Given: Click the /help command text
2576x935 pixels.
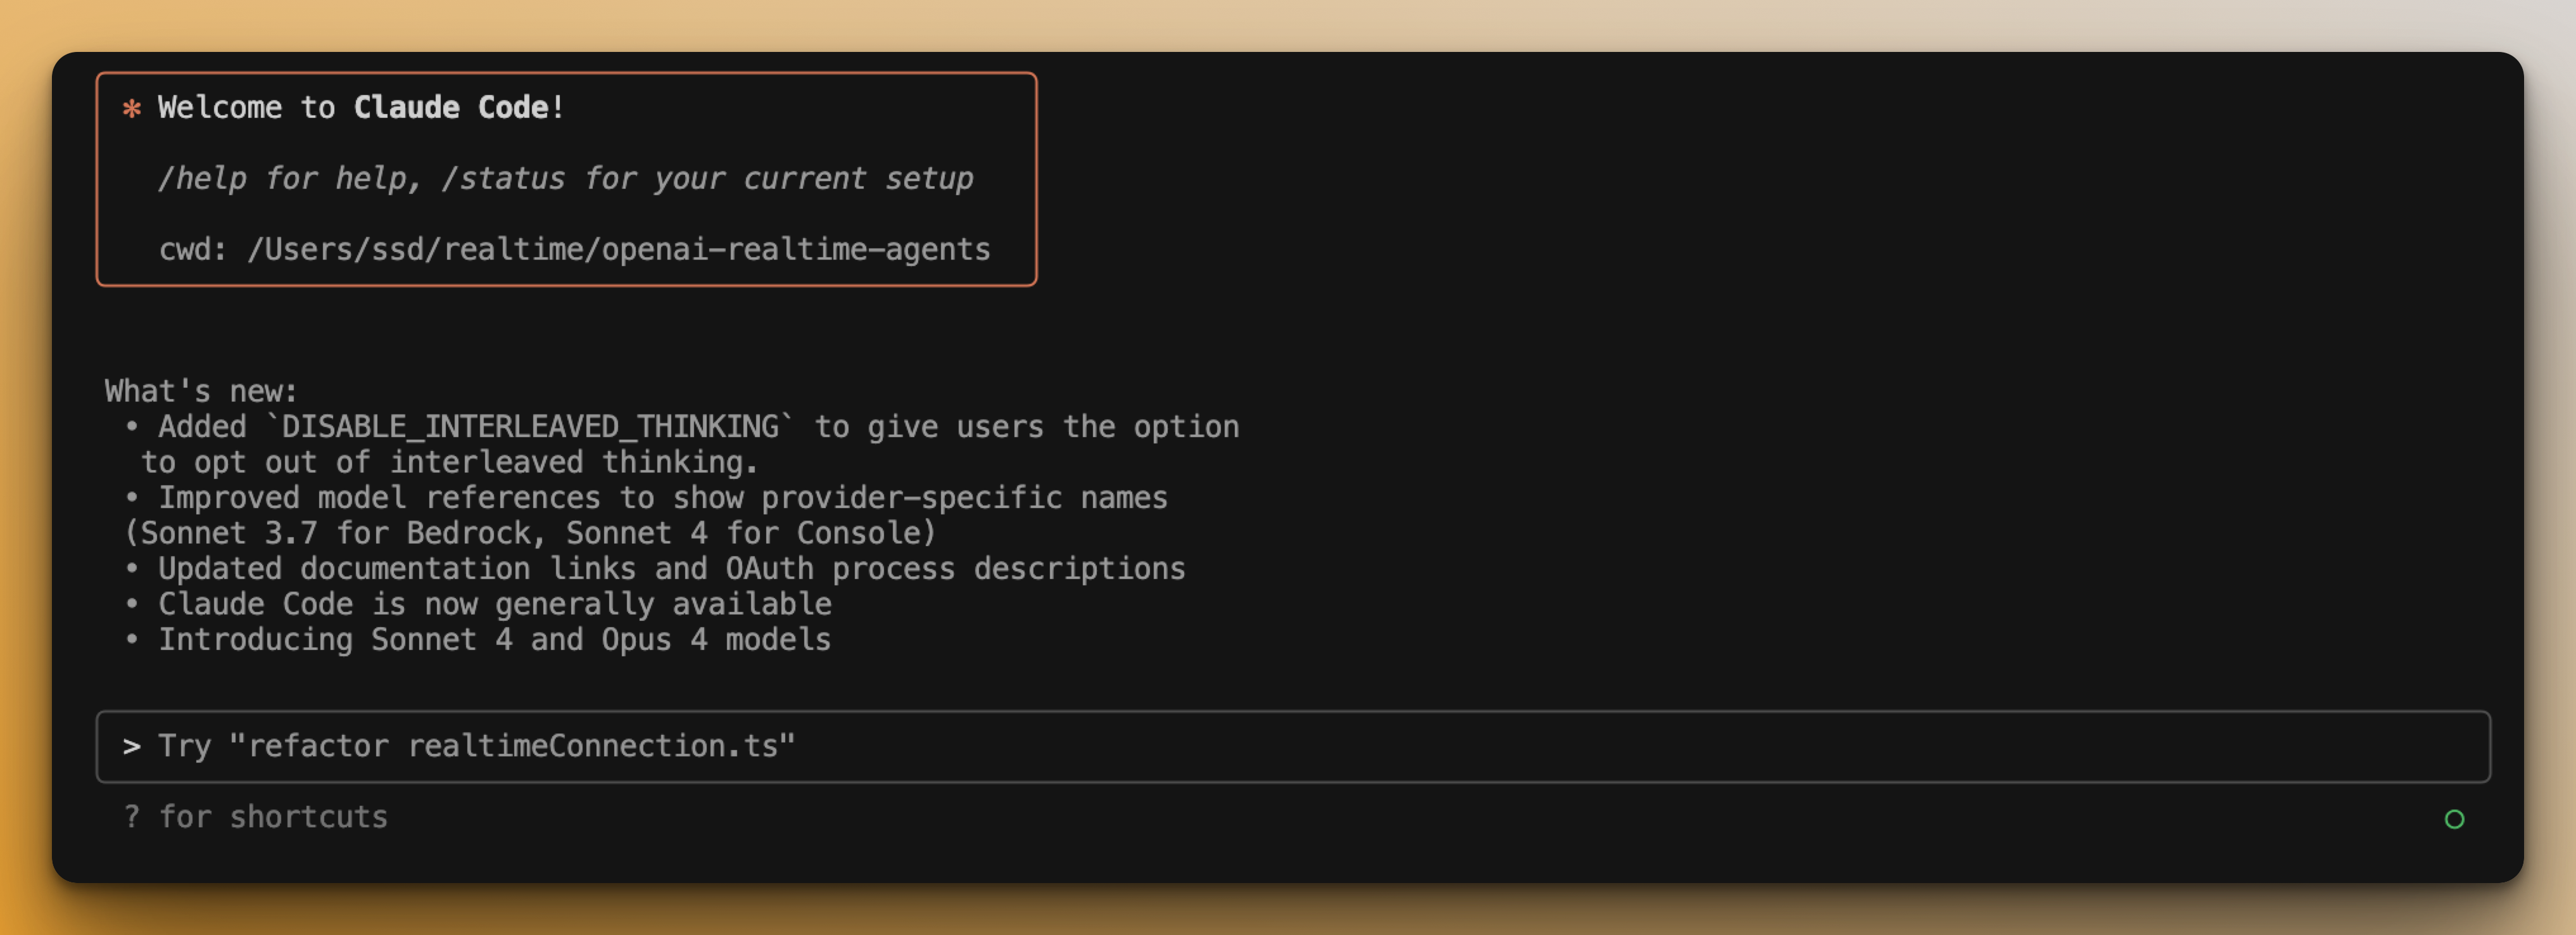Looking at the screenshot, I should [x=202, y=178].
